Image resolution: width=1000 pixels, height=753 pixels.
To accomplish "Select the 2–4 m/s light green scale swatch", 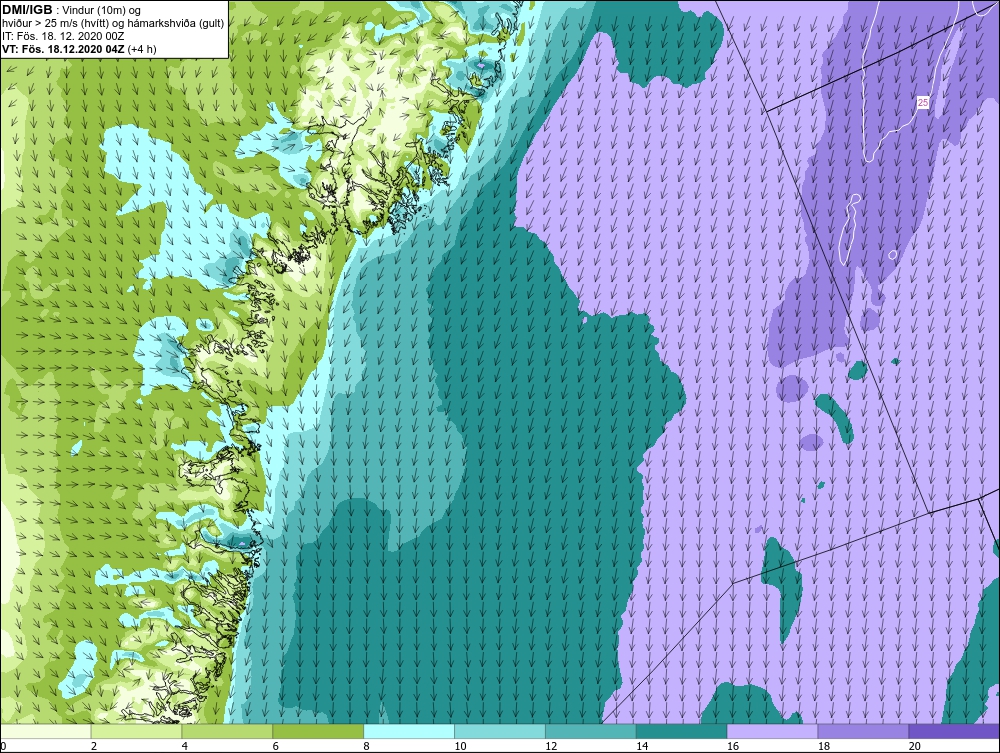I will pos(136,731).
